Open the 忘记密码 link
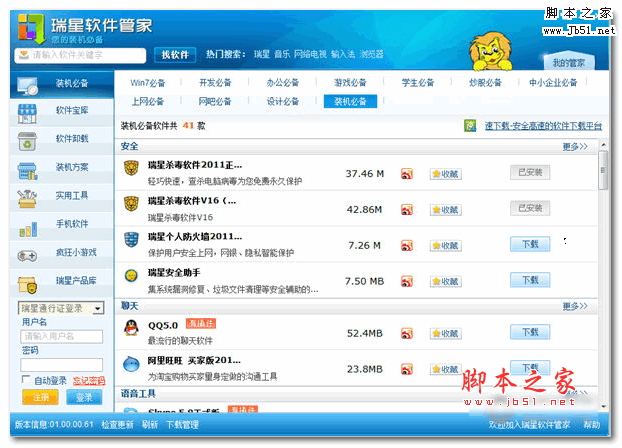622x448 pixels. pyautogui.click(x=89, y=381)
